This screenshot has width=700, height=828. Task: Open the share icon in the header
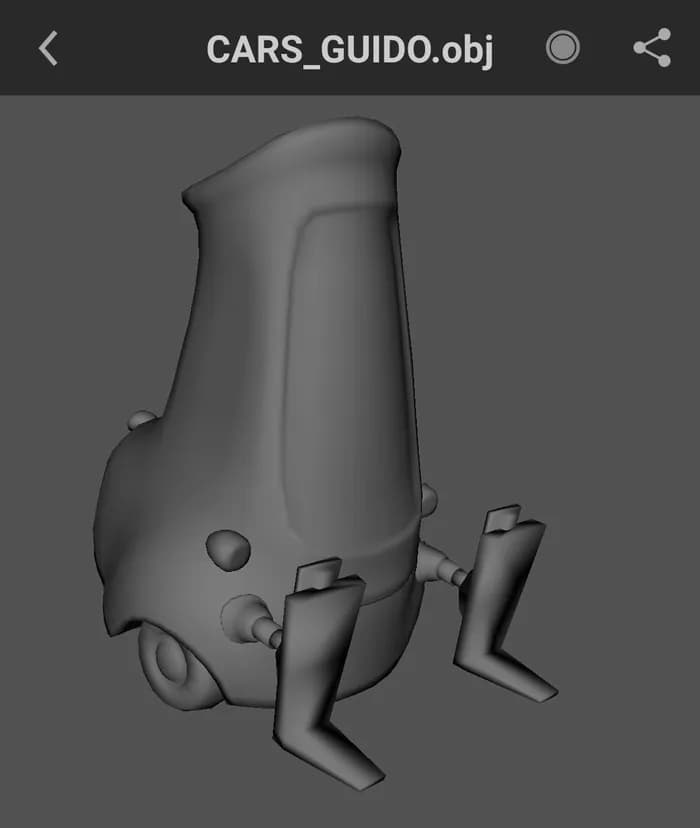[x=652, y=48]
